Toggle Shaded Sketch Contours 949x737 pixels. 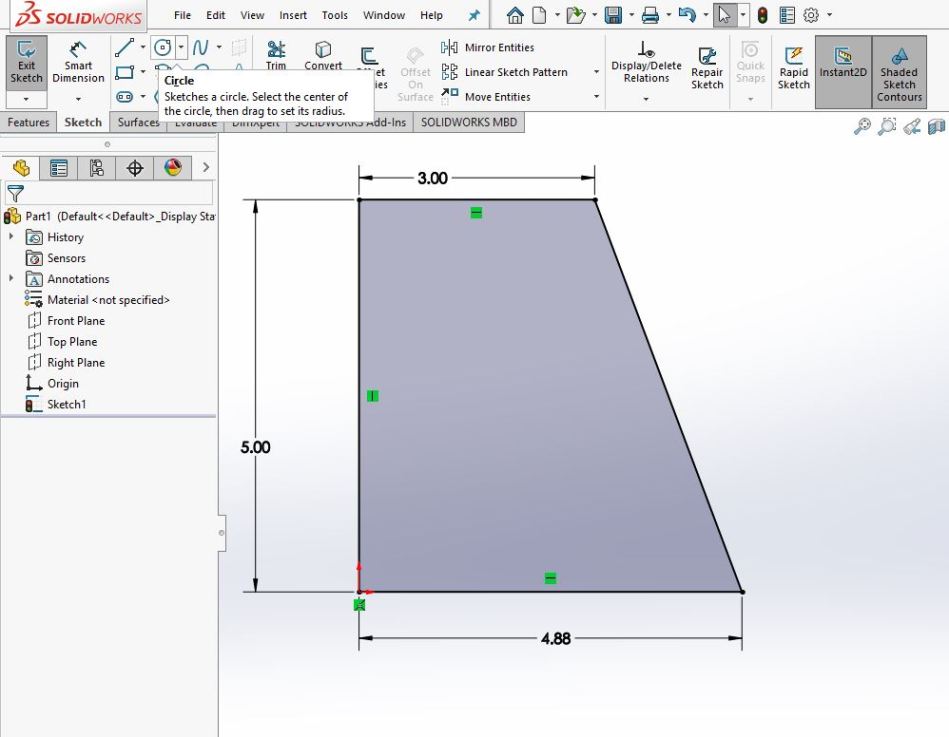pyautogui.click(x=899, y=70)
